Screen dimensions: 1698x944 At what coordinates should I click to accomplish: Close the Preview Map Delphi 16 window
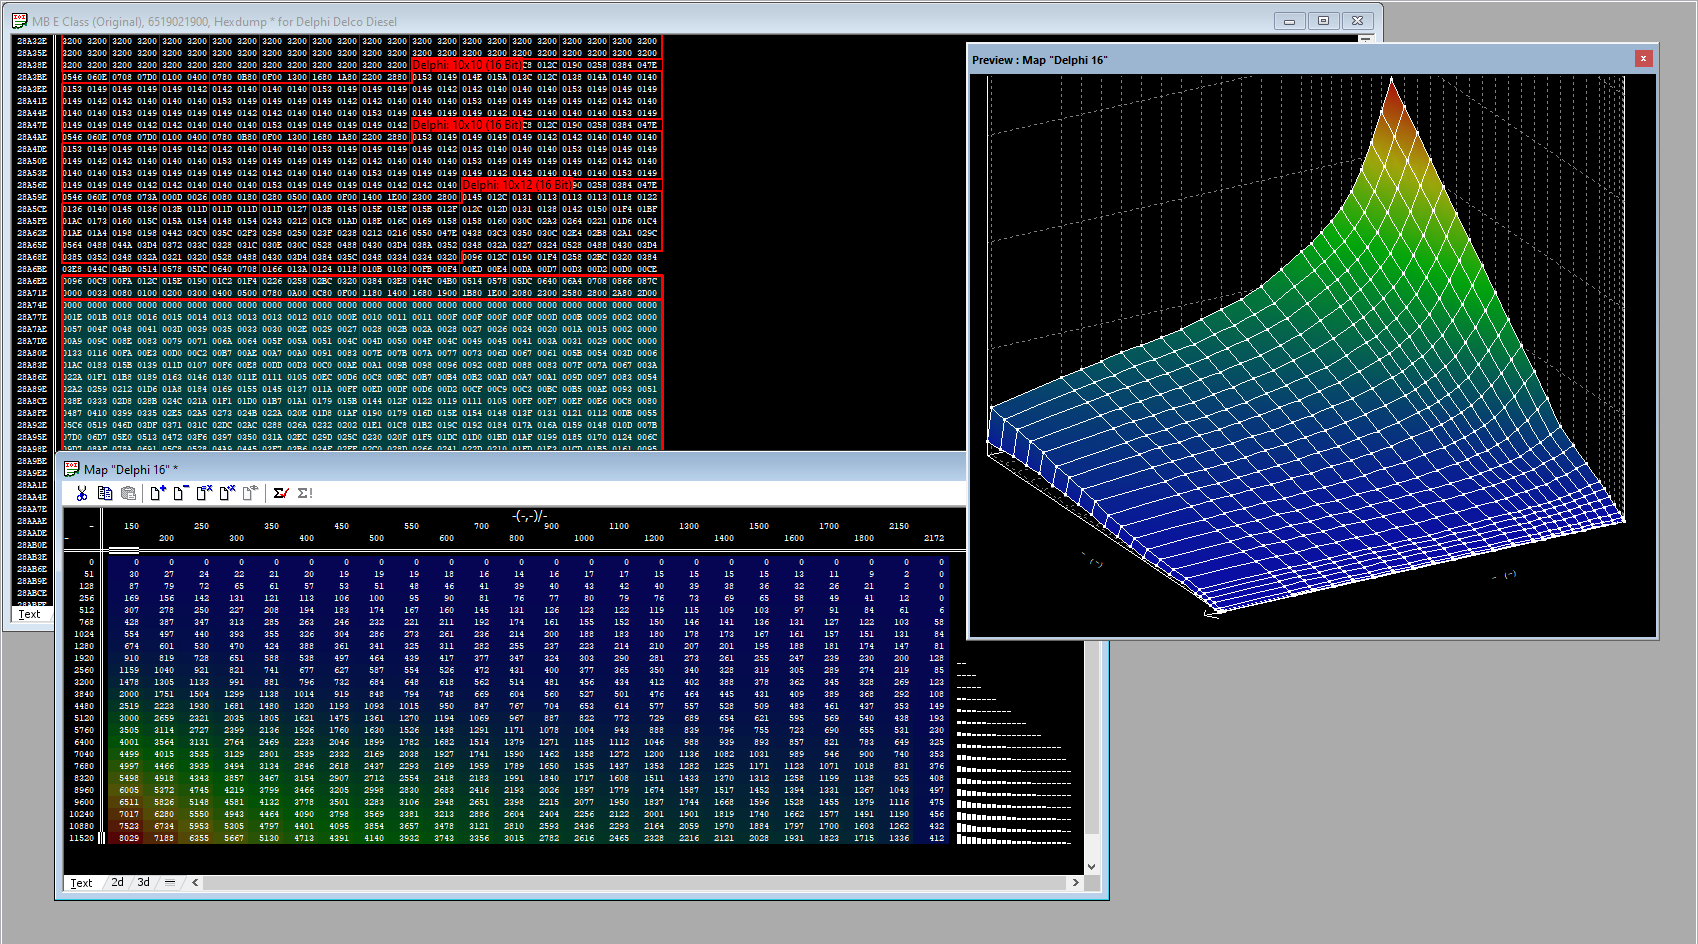(1643, 59)
